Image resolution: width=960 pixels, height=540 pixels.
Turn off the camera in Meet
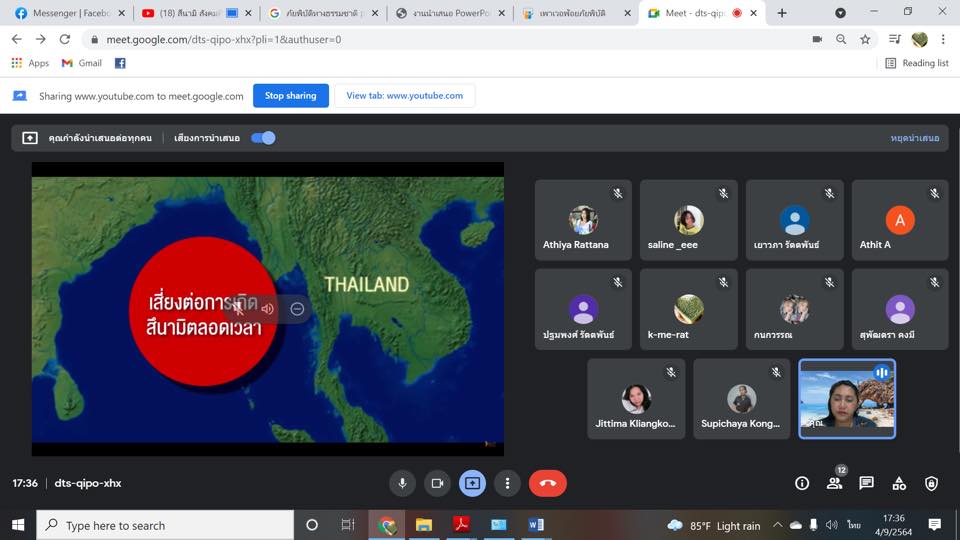tap(437, 483)
